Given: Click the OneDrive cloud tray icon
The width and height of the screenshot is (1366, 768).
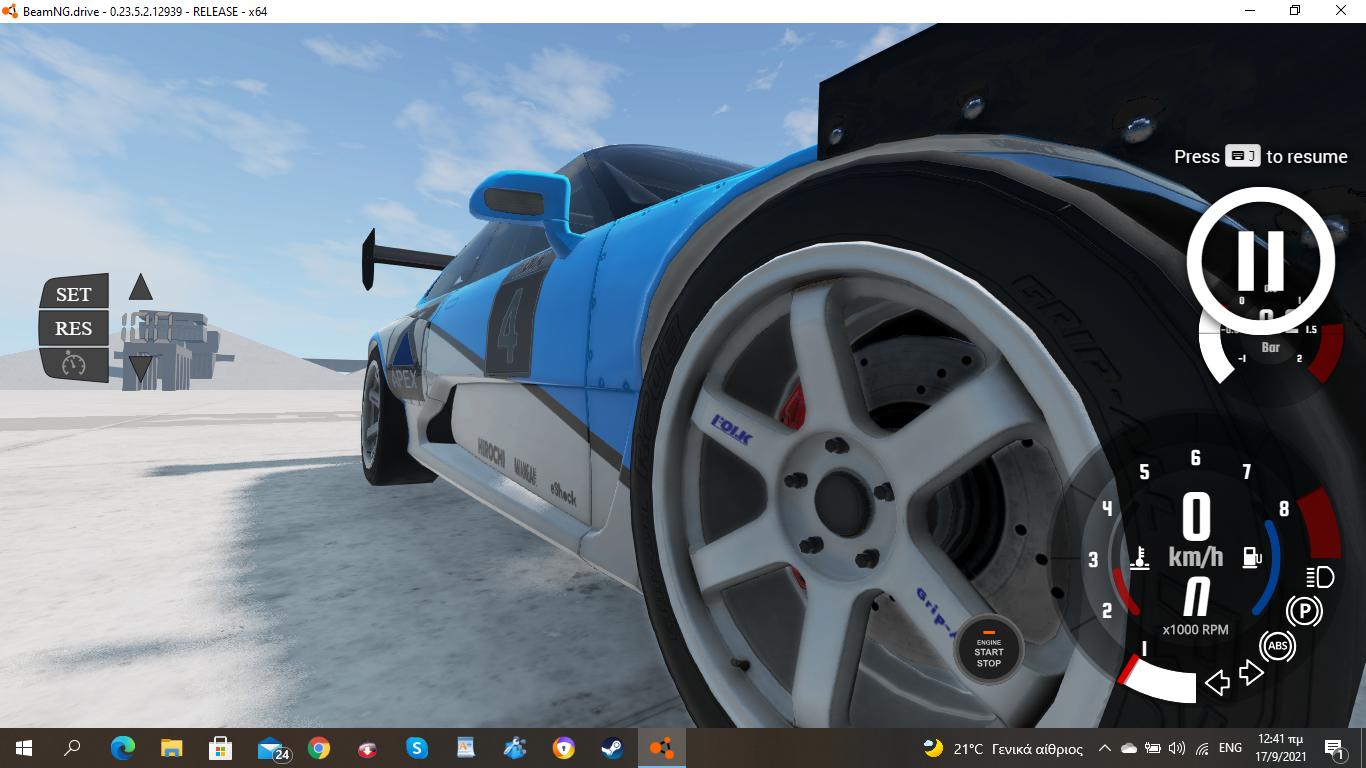Looking at the screenshot, I should tap(1129, 748).
